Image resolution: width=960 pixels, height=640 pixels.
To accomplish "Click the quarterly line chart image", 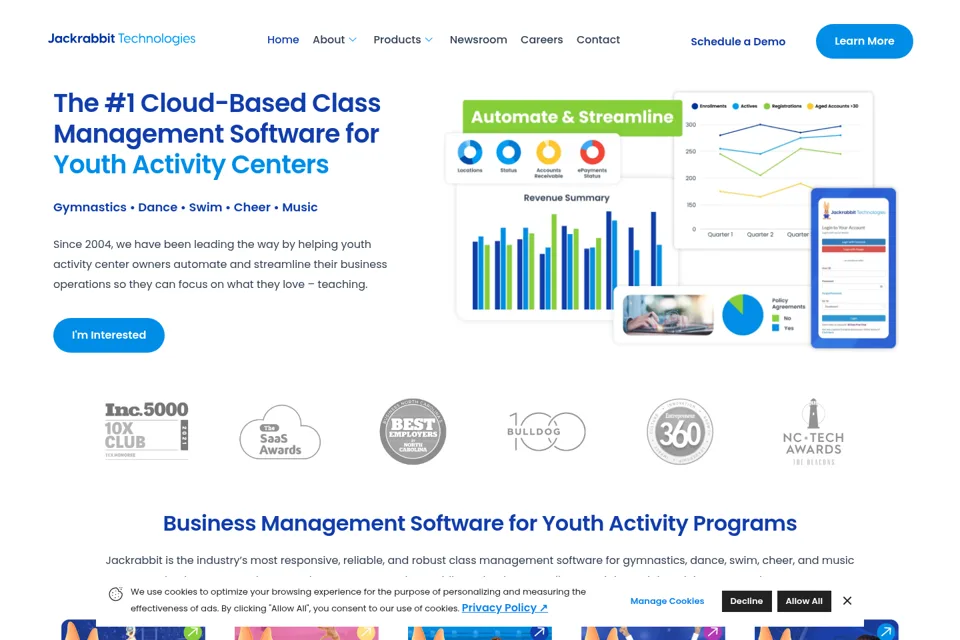I will pos(773,170).
